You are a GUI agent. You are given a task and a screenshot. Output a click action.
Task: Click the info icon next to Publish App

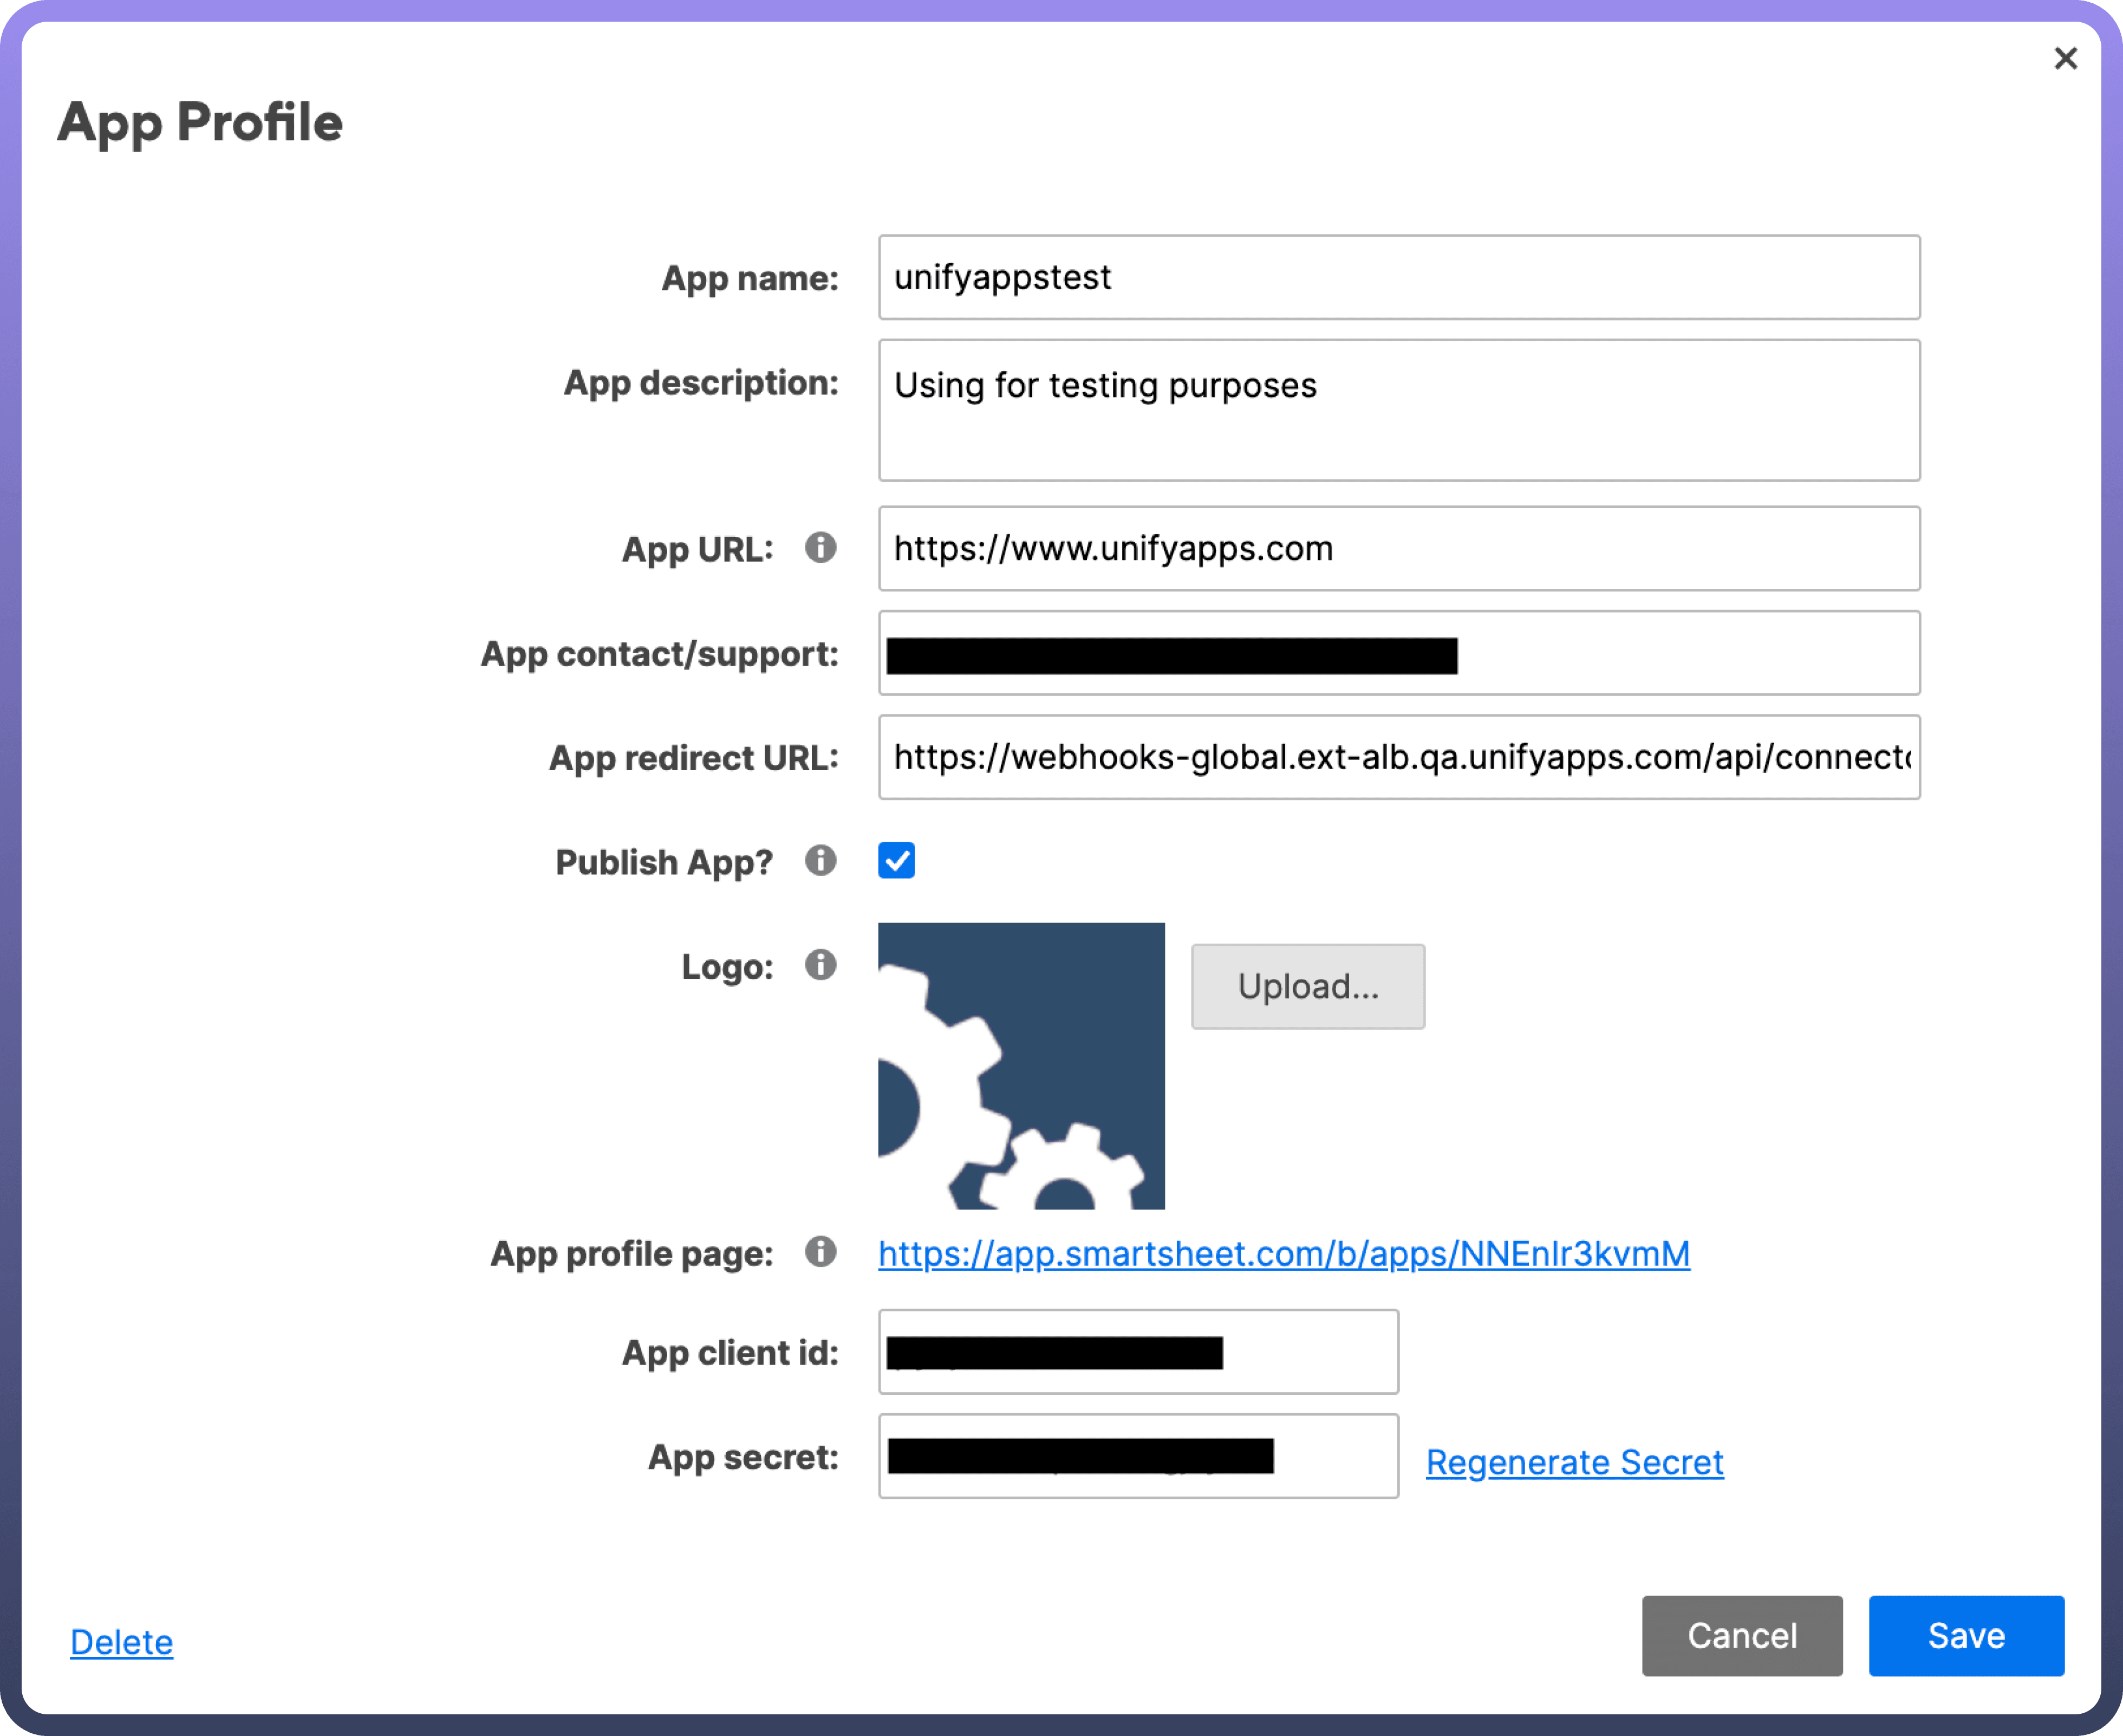pos(820,861)
